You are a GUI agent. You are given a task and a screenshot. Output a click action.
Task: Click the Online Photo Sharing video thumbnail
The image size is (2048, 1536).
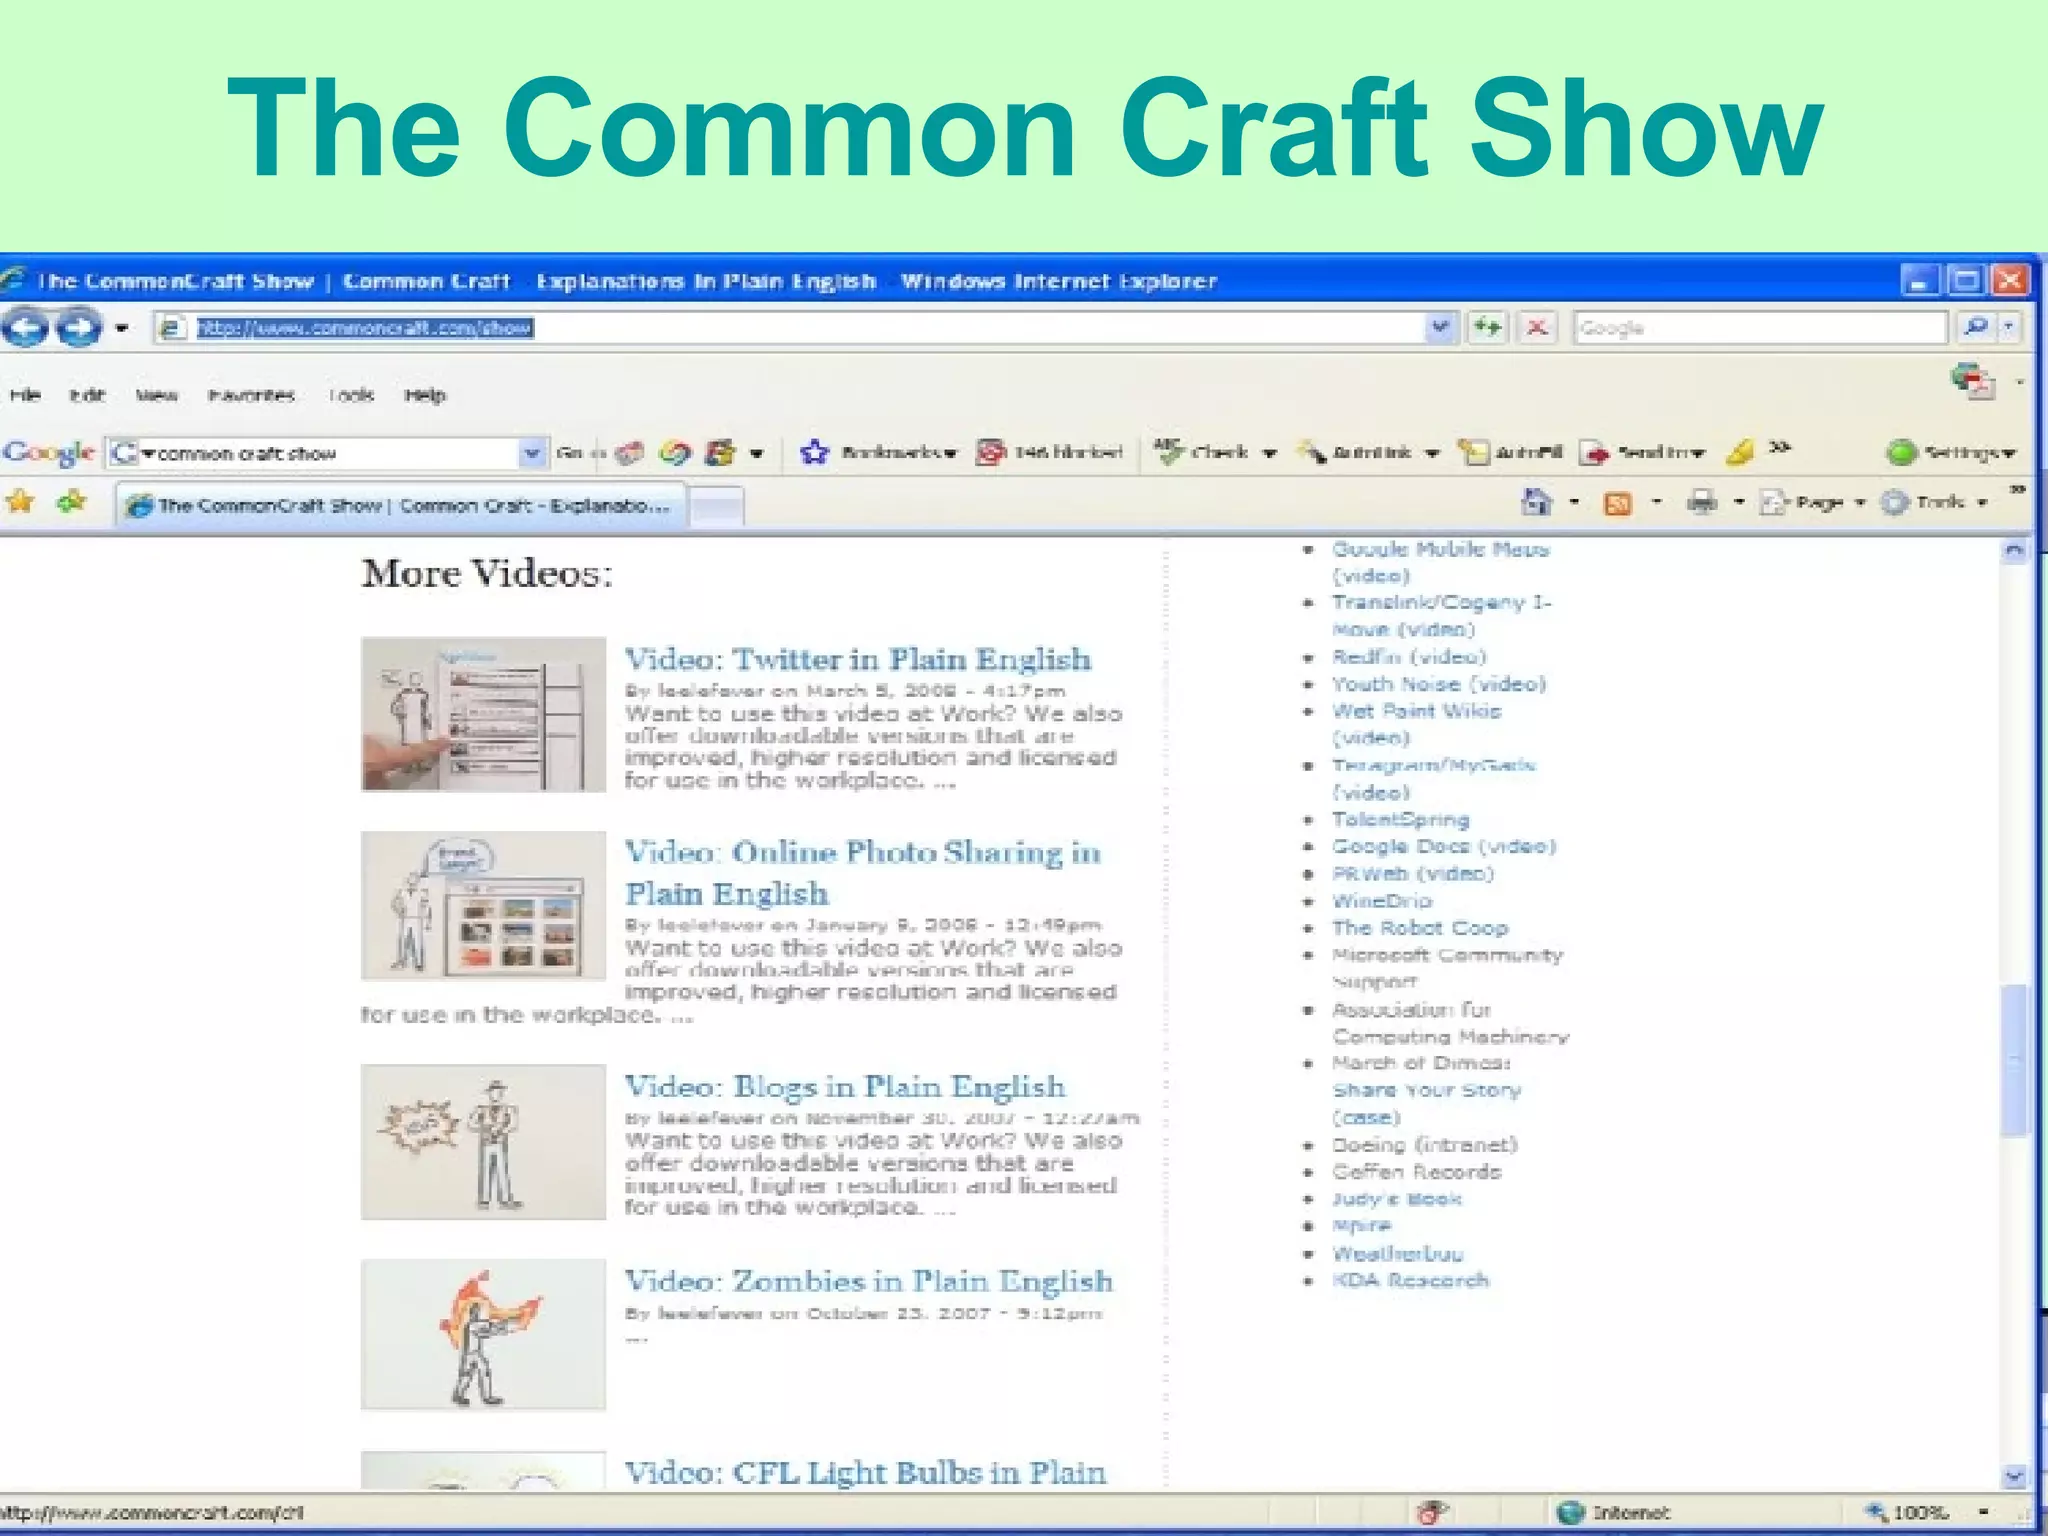[x=484, y=905]
